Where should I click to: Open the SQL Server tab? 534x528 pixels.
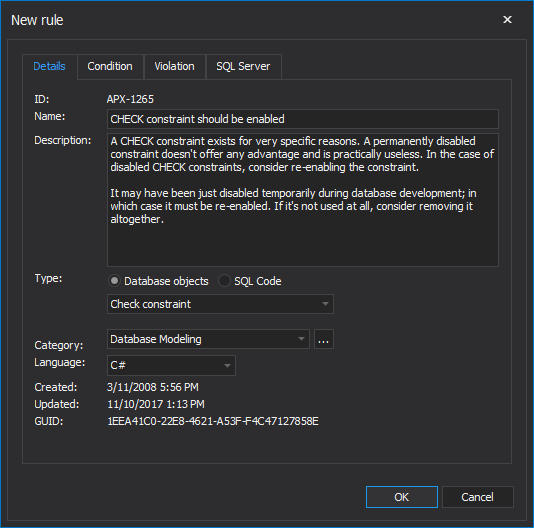pos(243,66)
